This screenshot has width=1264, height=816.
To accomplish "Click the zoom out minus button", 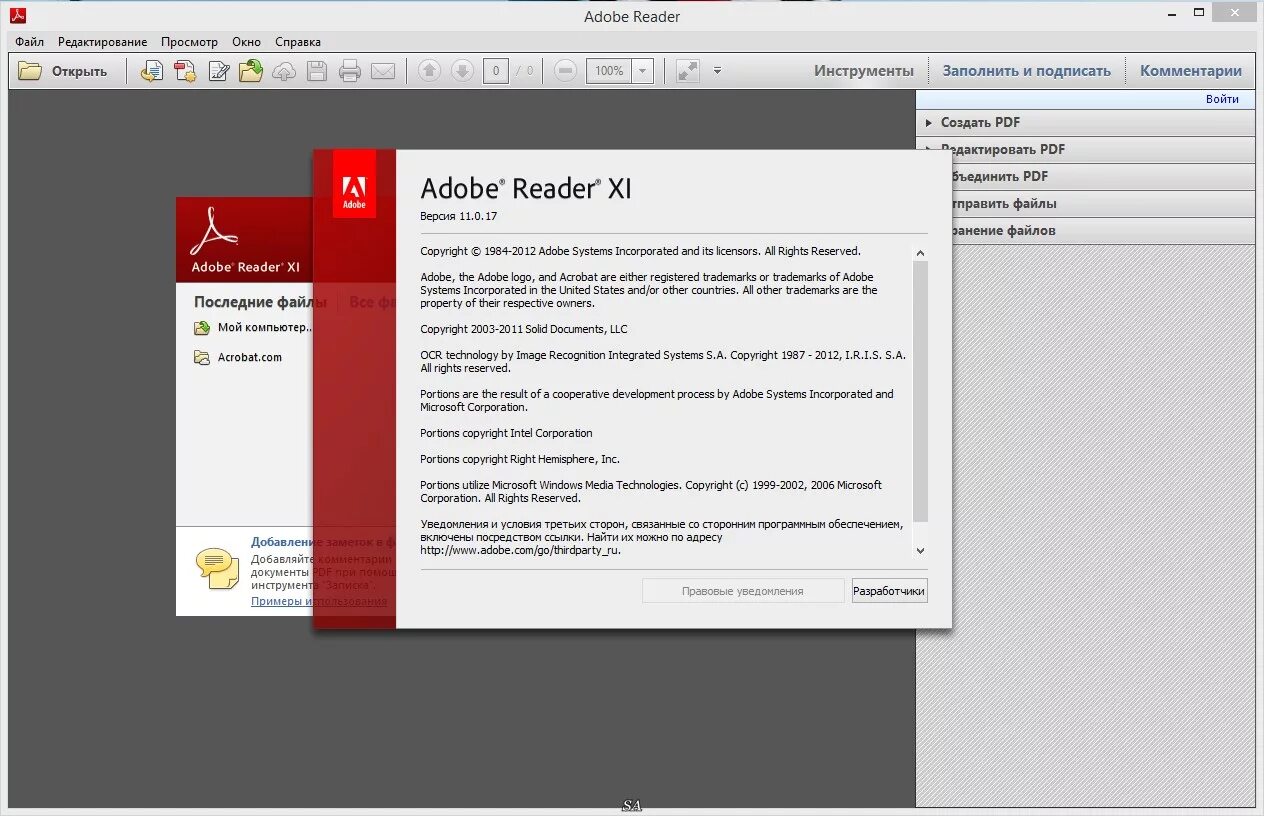I will (565, 71).
